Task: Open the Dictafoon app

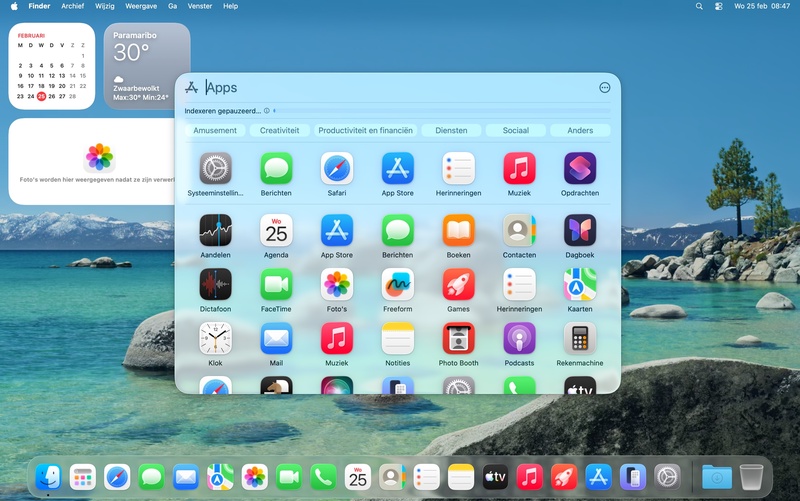Action: 215,284
